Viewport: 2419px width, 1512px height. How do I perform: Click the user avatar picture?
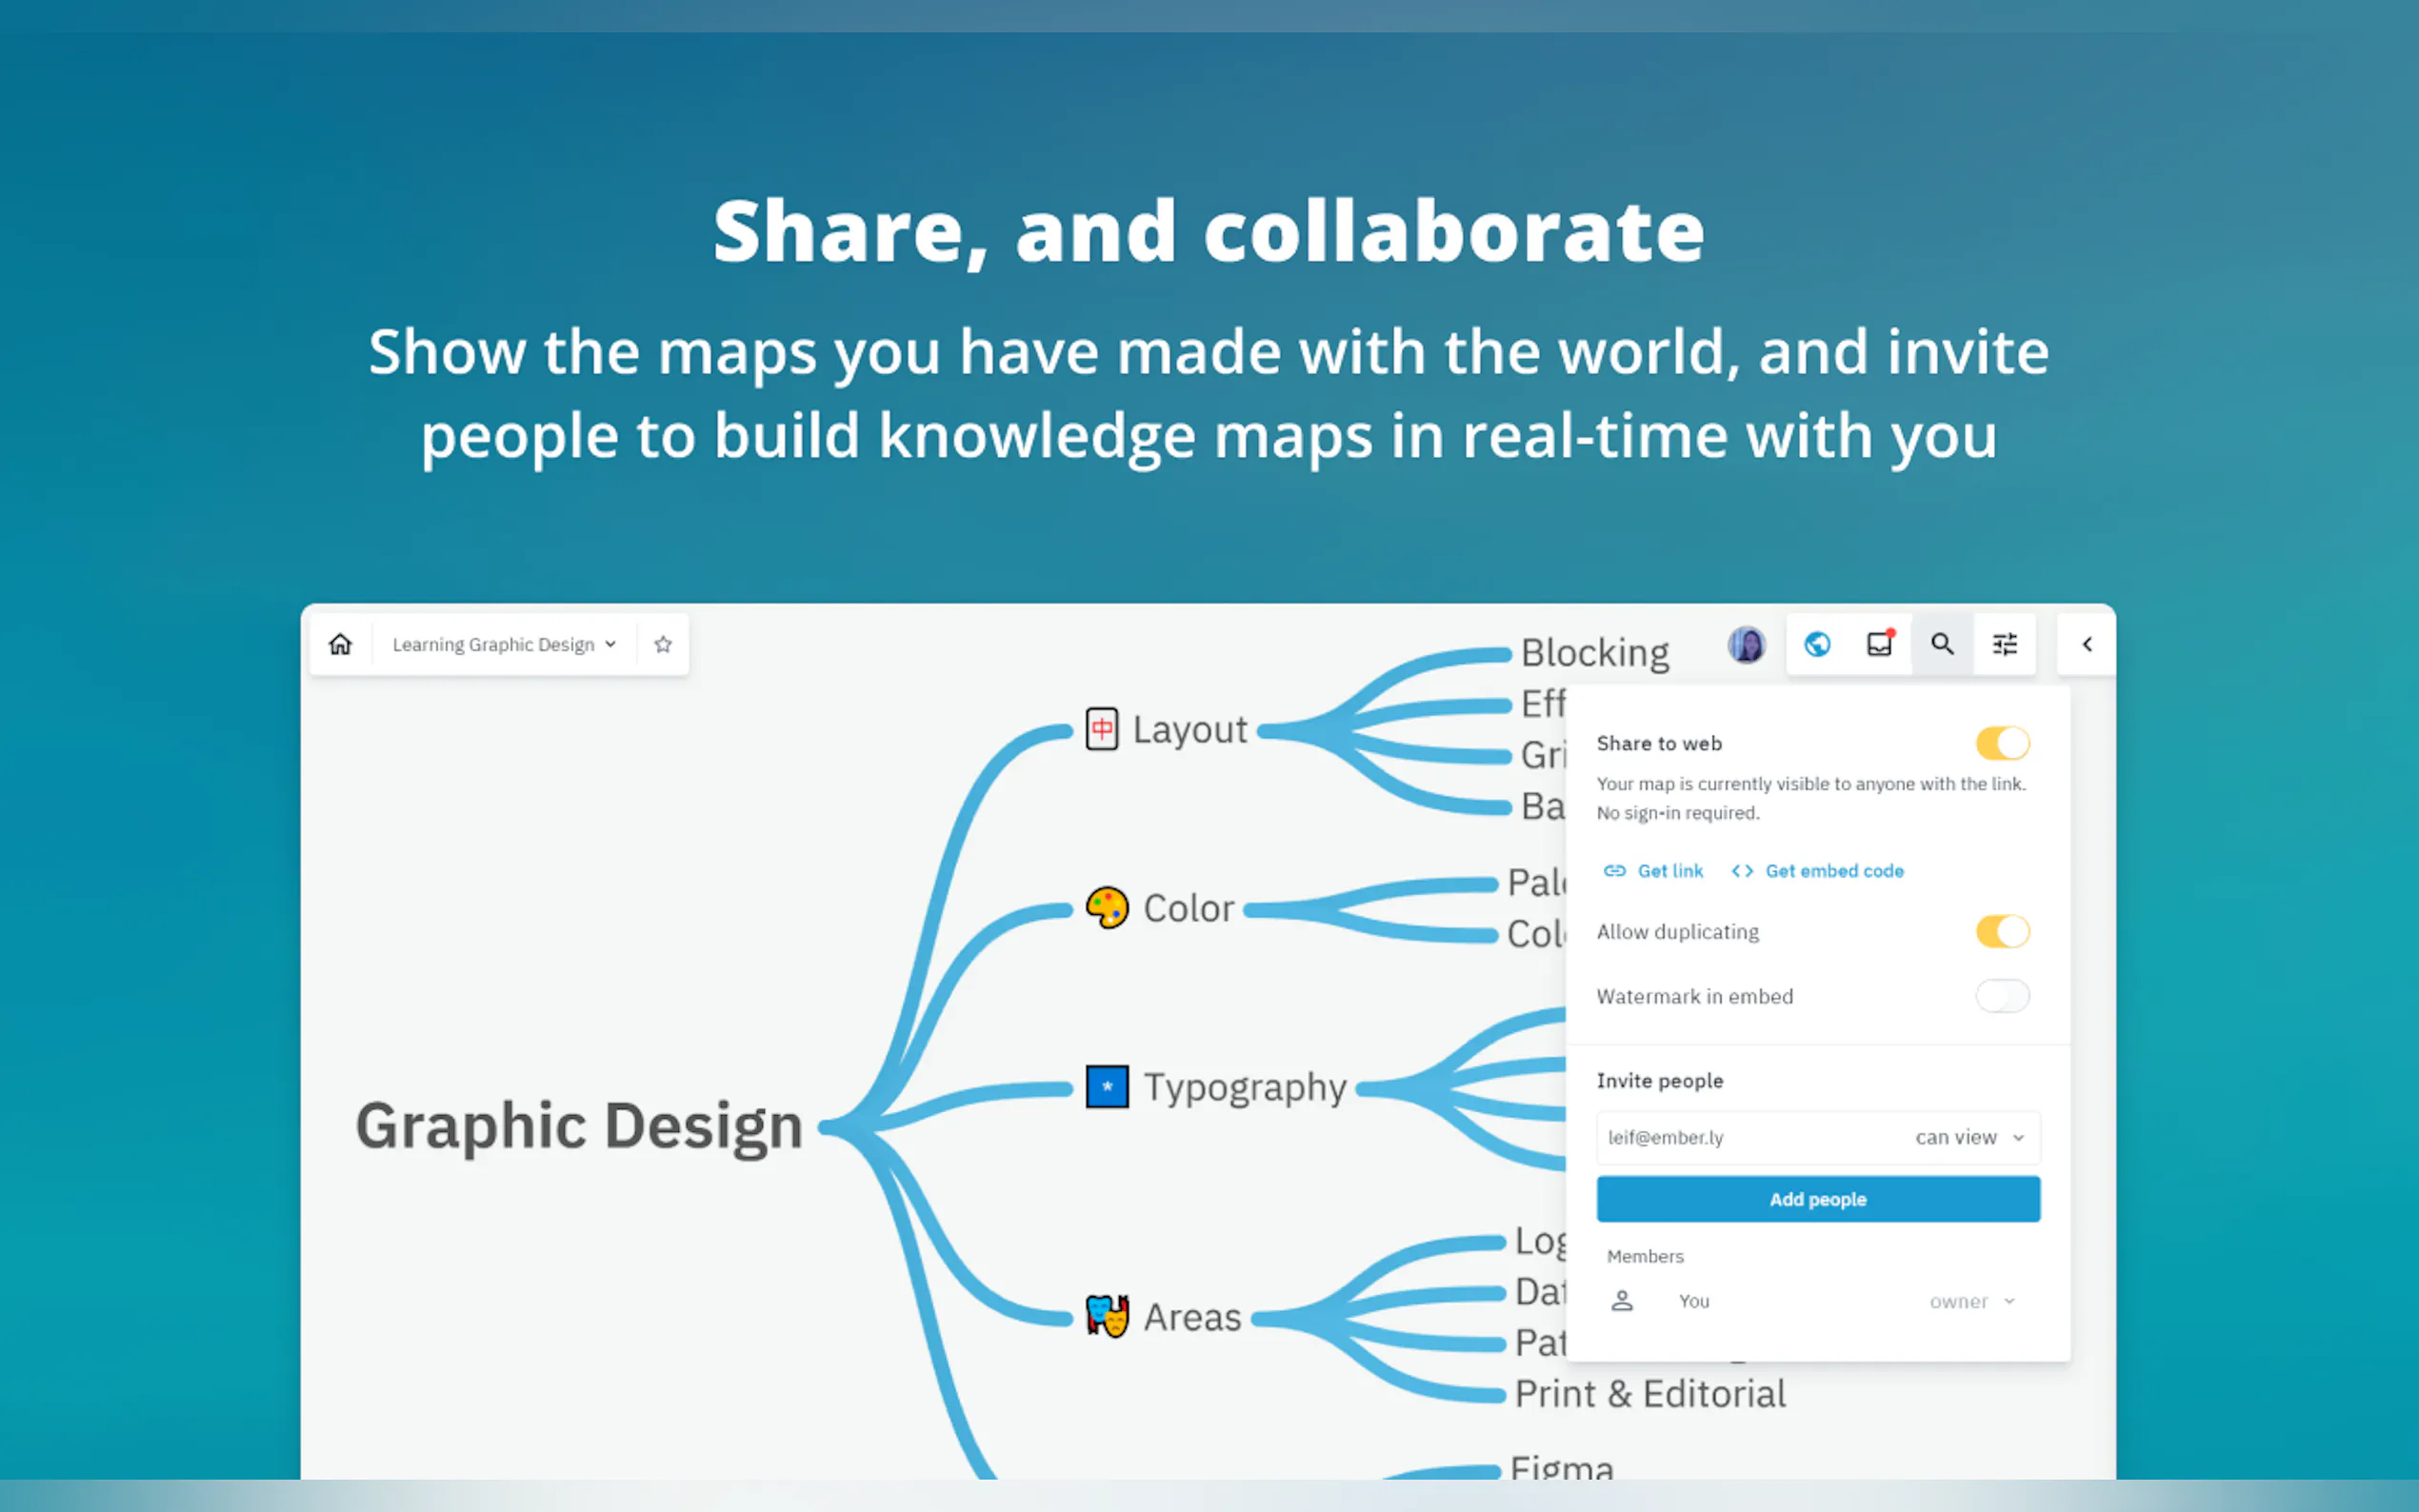(x=1746, y=644)
